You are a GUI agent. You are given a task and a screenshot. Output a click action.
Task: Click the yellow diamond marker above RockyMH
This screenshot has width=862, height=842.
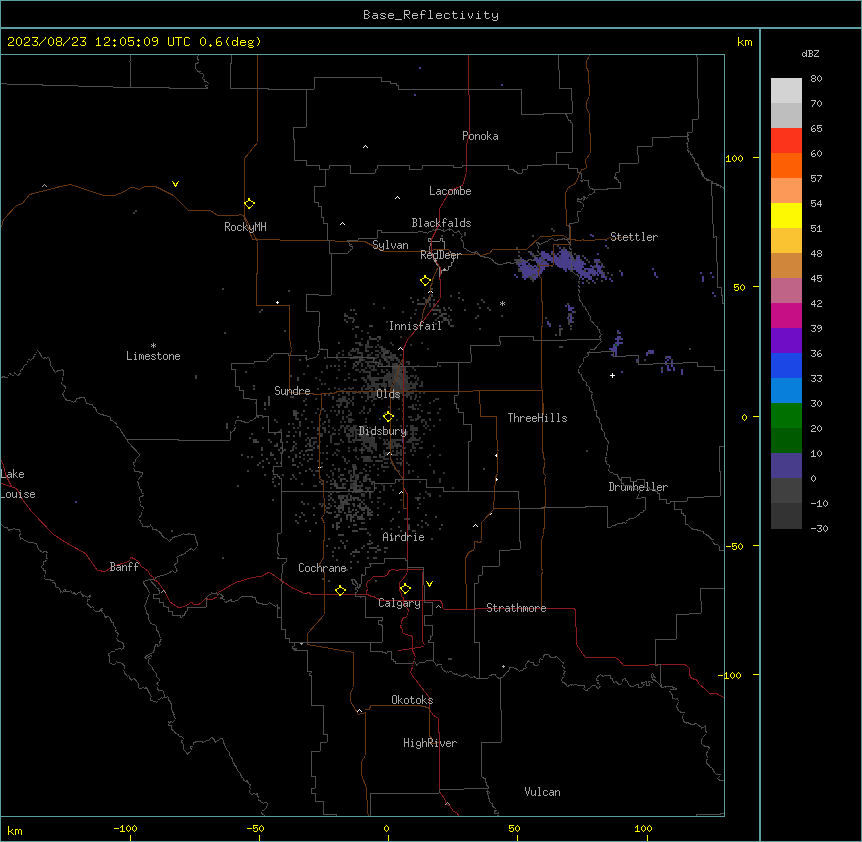249,204
